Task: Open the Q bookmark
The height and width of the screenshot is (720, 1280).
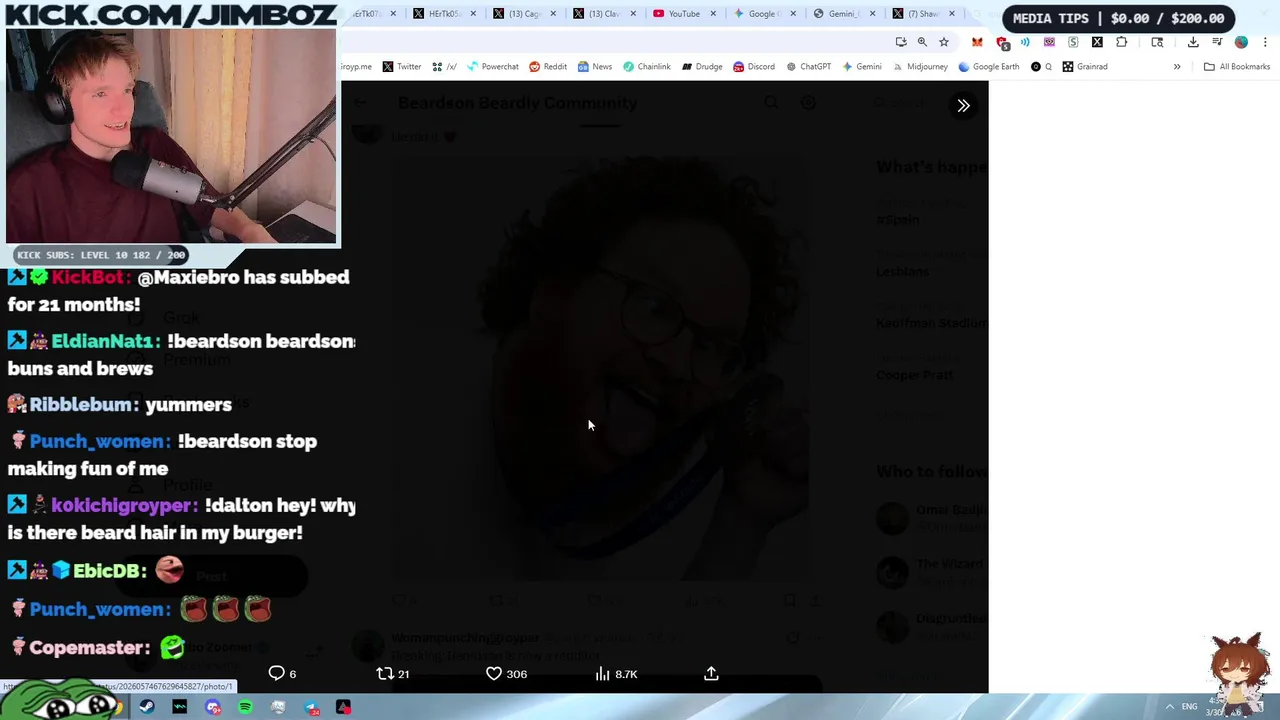Action: point(1042,67)
